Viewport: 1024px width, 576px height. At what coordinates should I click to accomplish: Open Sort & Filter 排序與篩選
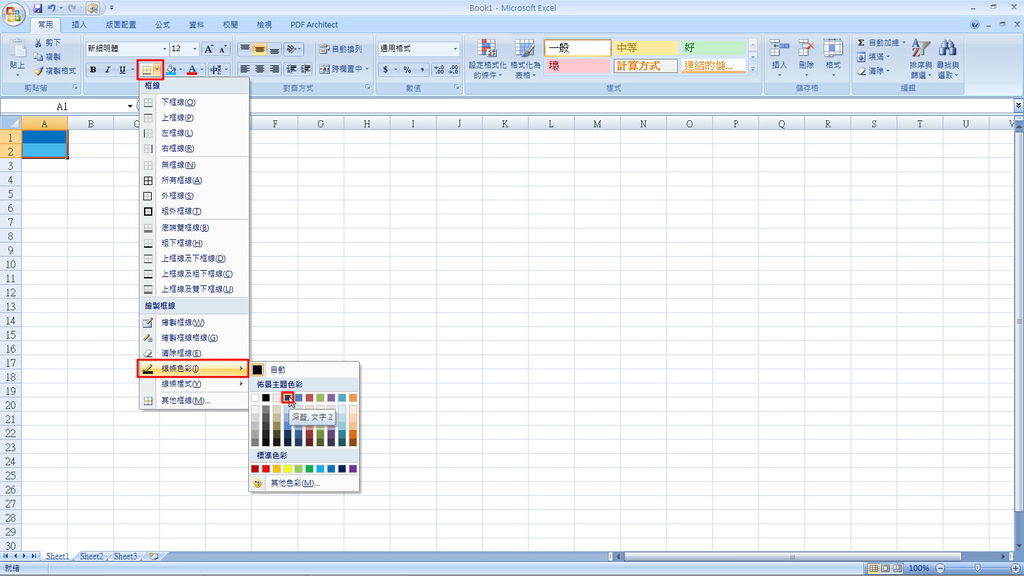click(x=920, y=59)
